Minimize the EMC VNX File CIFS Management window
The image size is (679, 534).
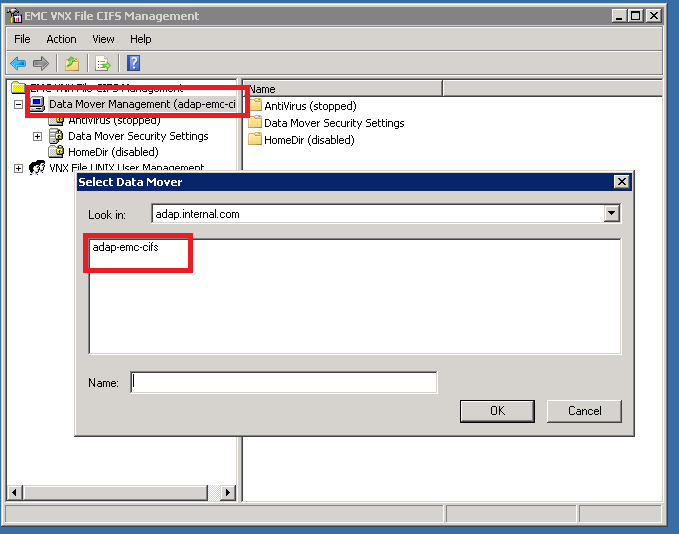(619, 16)
